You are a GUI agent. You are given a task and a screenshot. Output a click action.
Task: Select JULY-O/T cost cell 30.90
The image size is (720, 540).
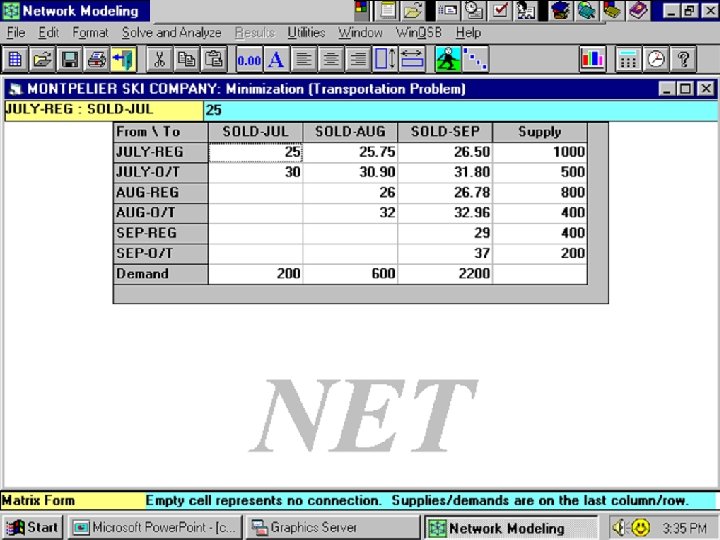pyautogui.click(x=350, y=172)
